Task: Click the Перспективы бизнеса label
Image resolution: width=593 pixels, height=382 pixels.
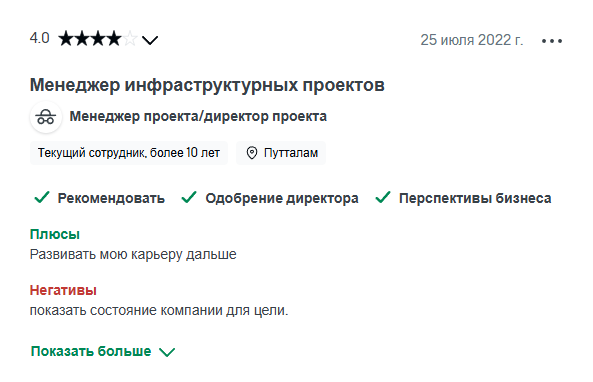Action: 475,198
